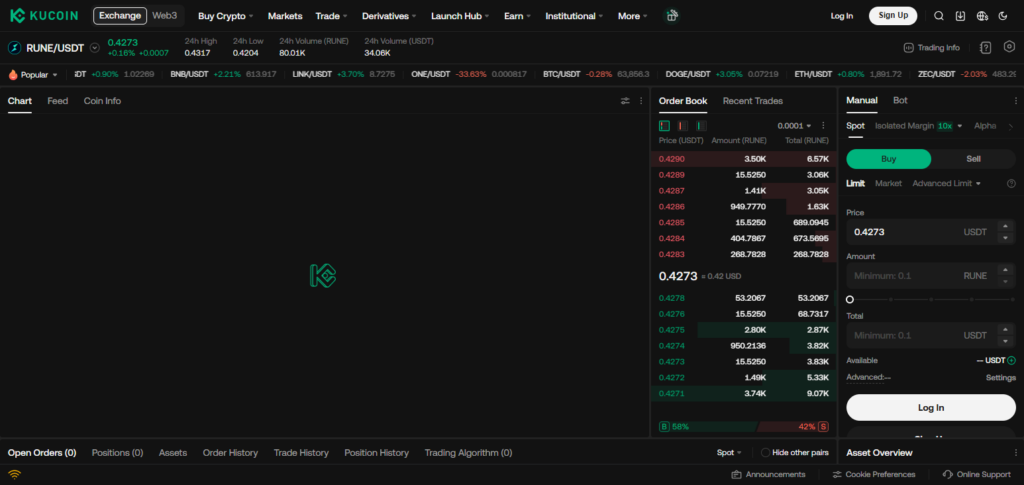Open the search magnifier icon
Image resolution: width=1024 pixels, height=485 pixels.
[x=938, y=16]
